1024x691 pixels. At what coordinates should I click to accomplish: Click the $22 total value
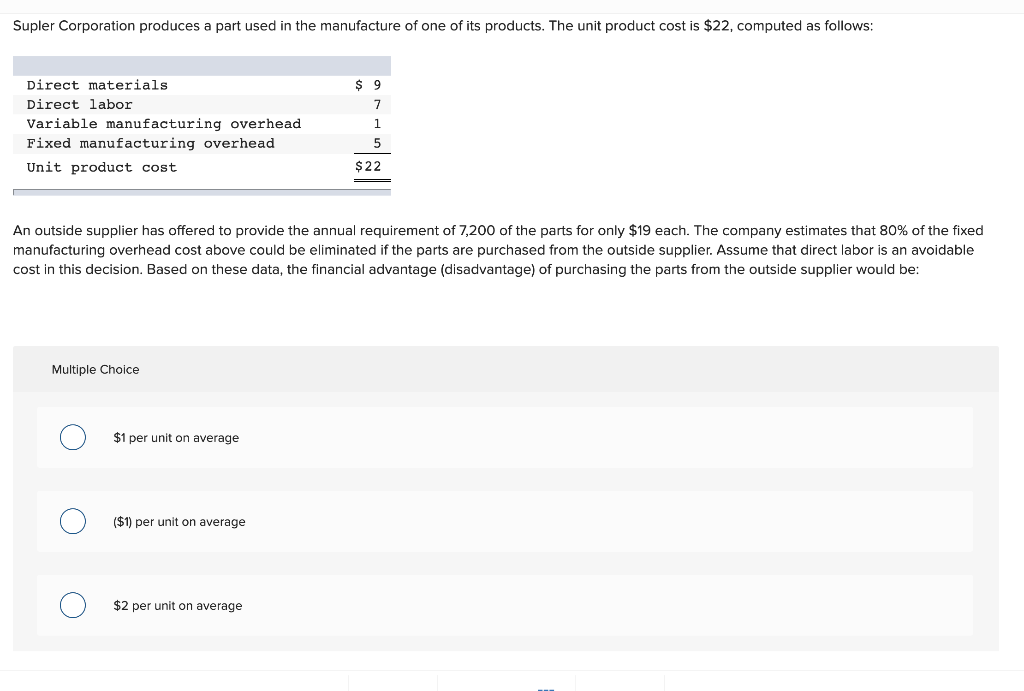tap(367, 167)
